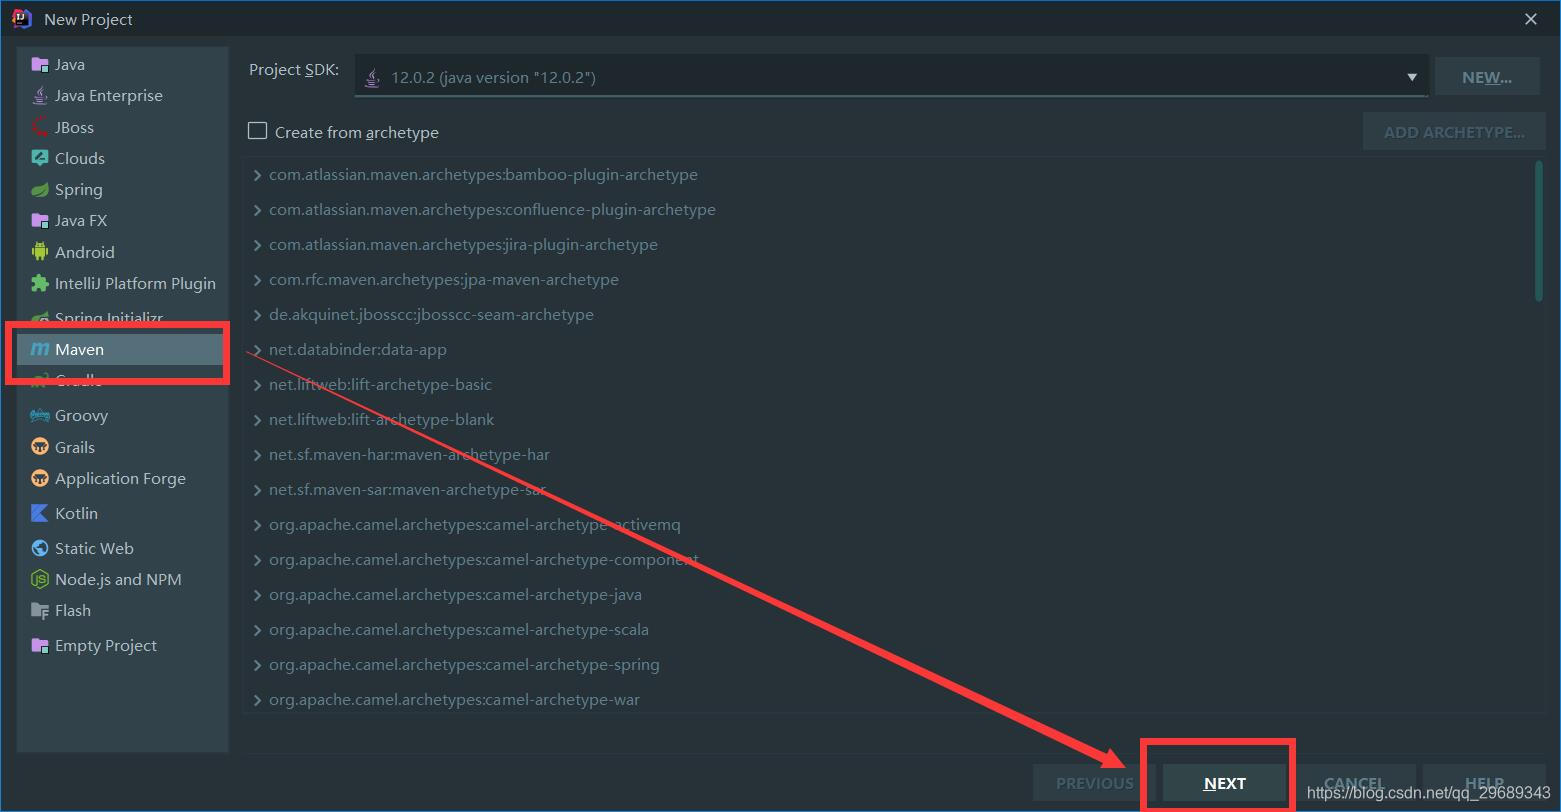Screen dimensions: 1561x812
Task: Enable Create from archetype checkbox
Action: click(258, 131)
